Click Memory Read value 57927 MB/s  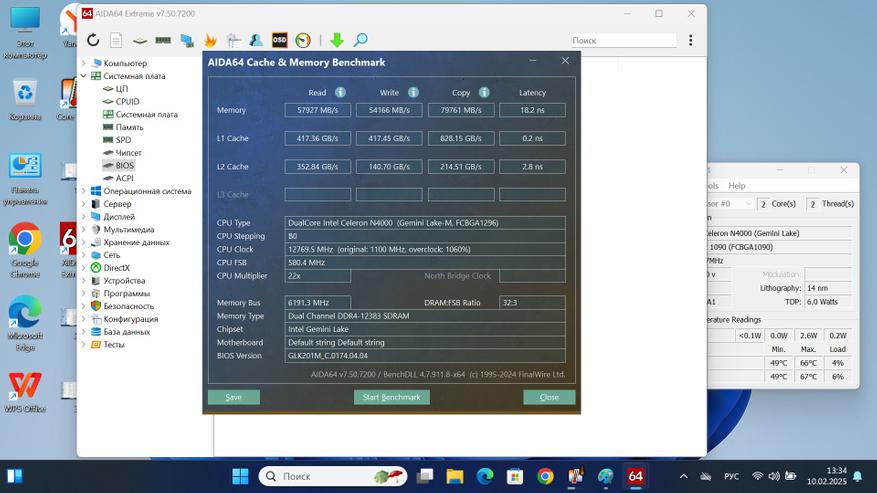318,110
